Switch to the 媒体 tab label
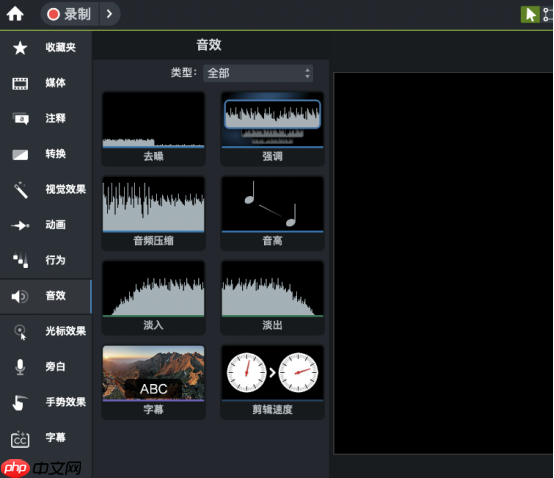This screenshot has width=554, height=478. pyautogui.click(x=55, y=83)
